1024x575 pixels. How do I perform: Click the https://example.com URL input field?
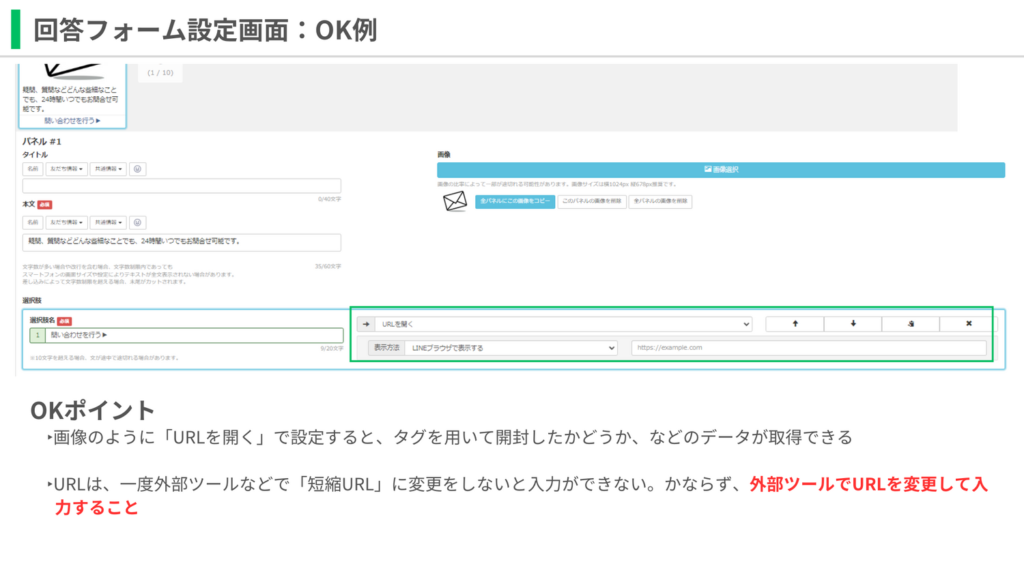[808, 348]
